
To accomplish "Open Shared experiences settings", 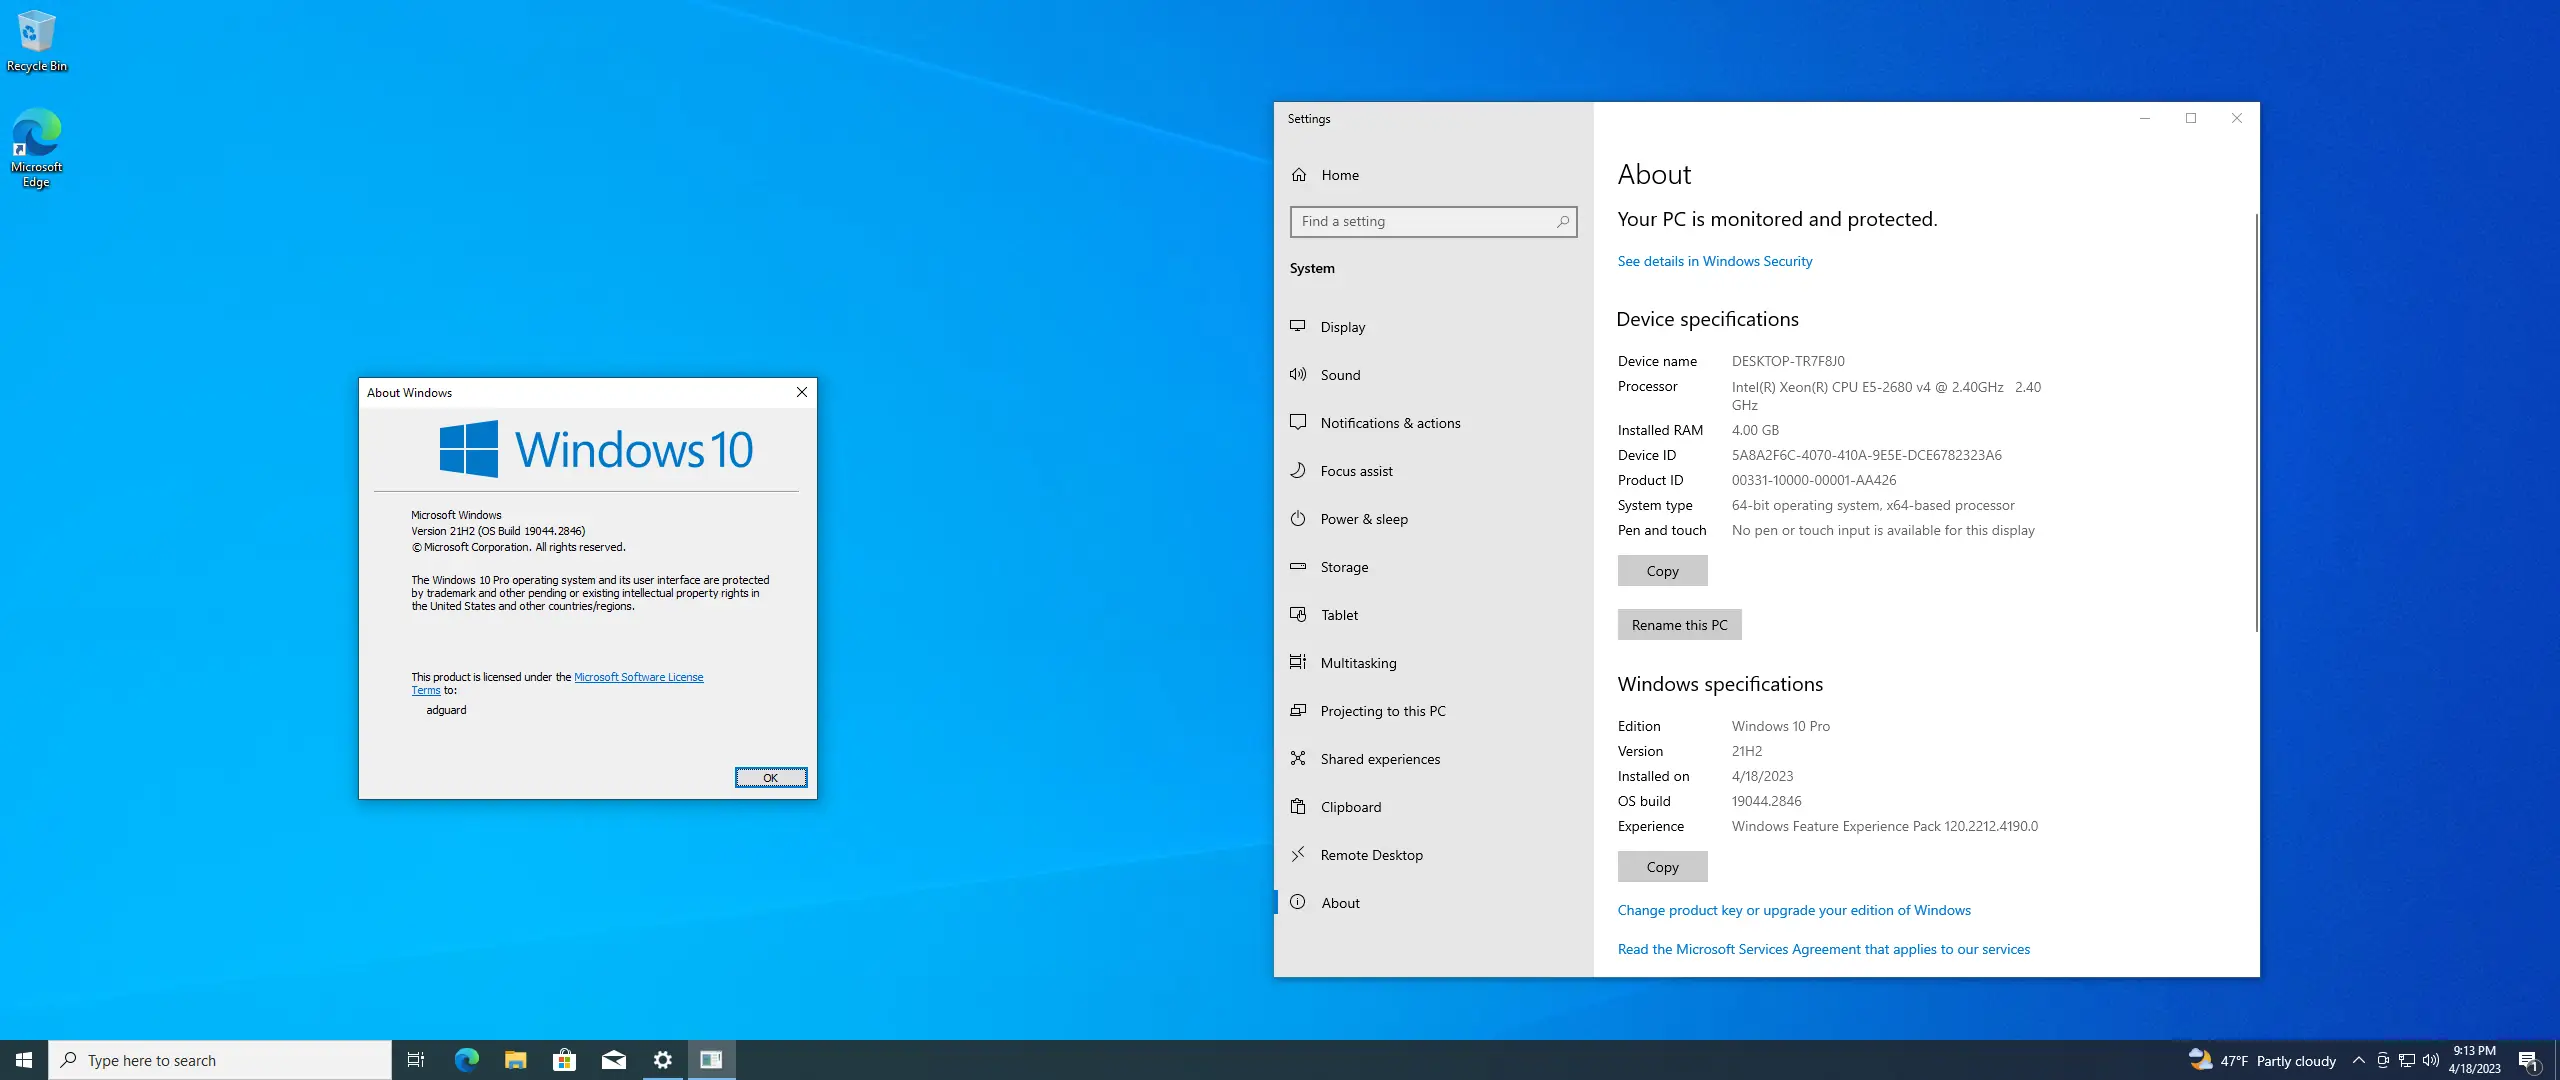I will pos(1378,758).
